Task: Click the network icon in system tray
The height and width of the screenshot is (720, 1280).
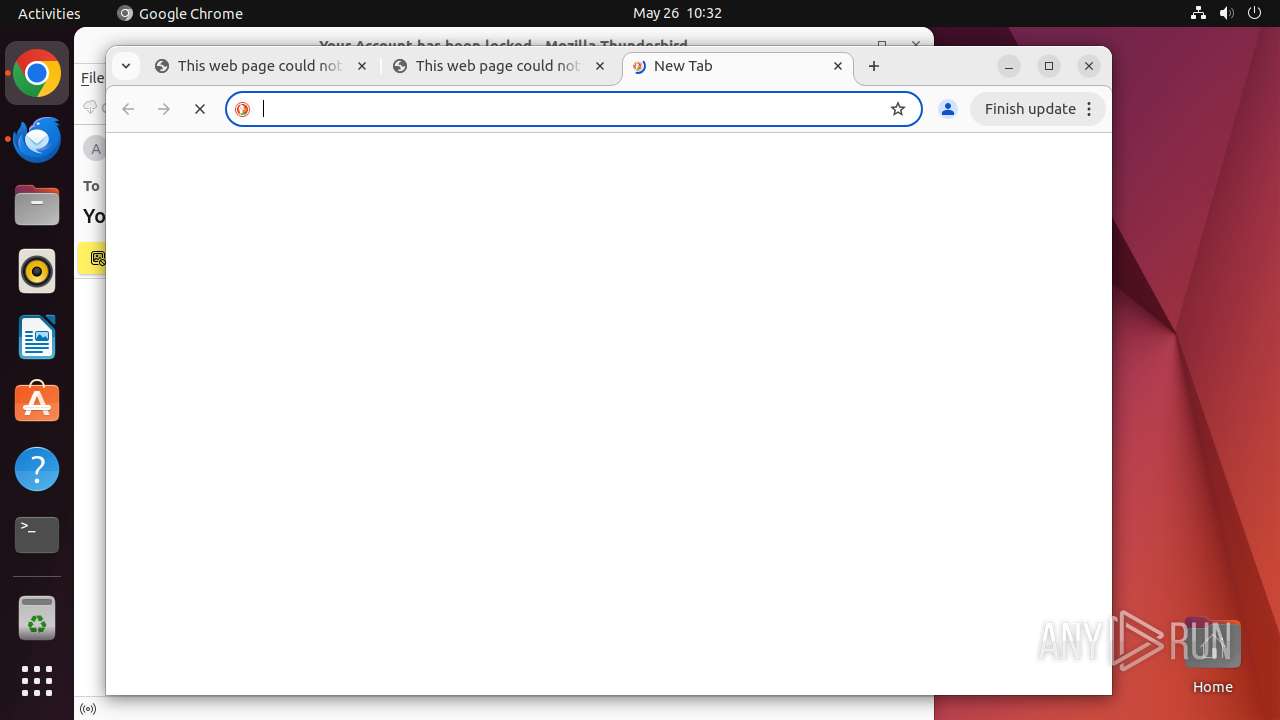Action: tap(1198, 13)
